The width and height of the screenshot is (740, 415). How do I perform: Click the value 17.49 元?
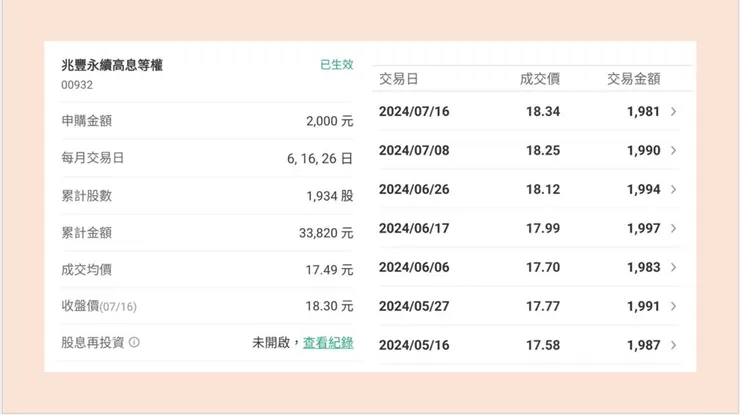click(x=329, y=270)
